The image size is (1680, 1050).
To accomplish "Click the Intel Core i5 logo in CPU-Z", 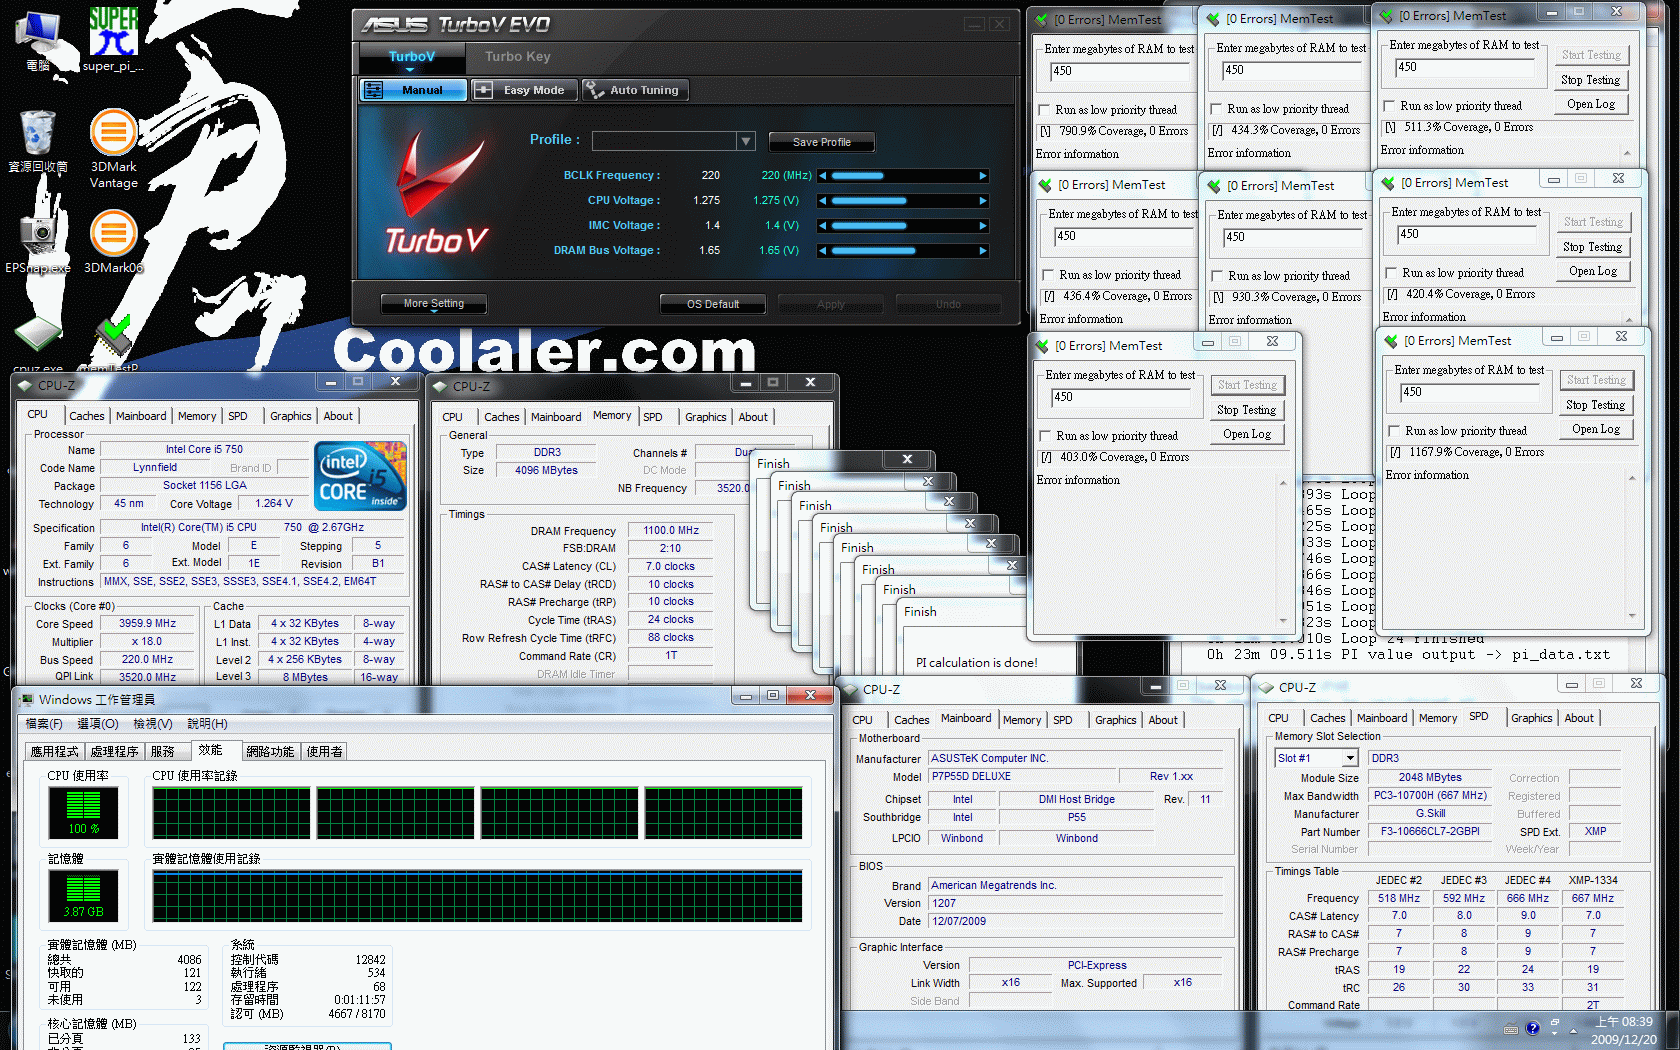I will [361, 476].
